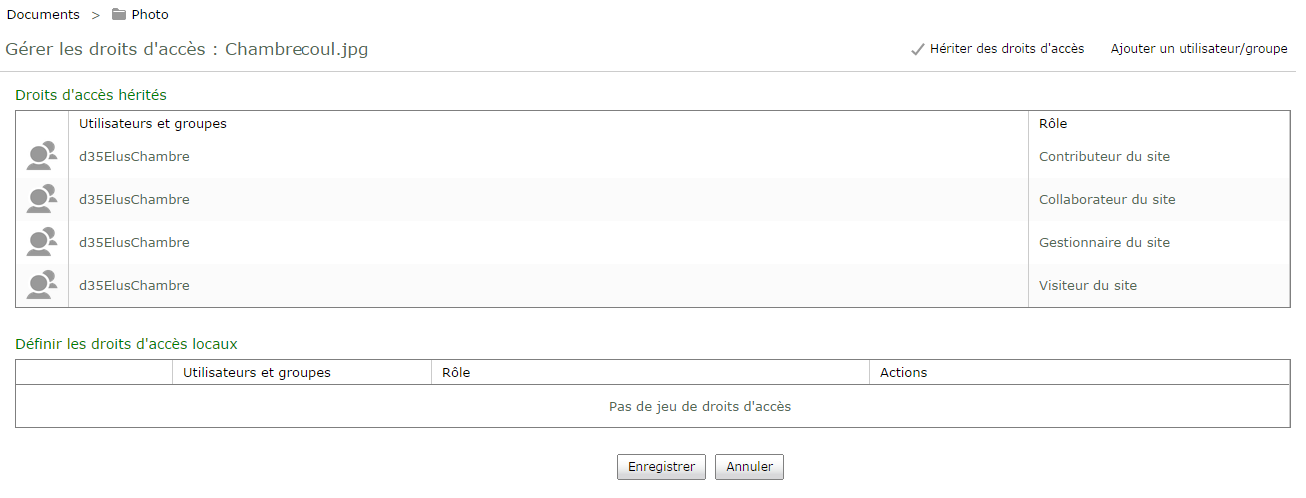Viewport: 1306px width, 498px height.
Task: Select d35ElusChambre in the Visiteur row
Action: [x=134, y=286]
